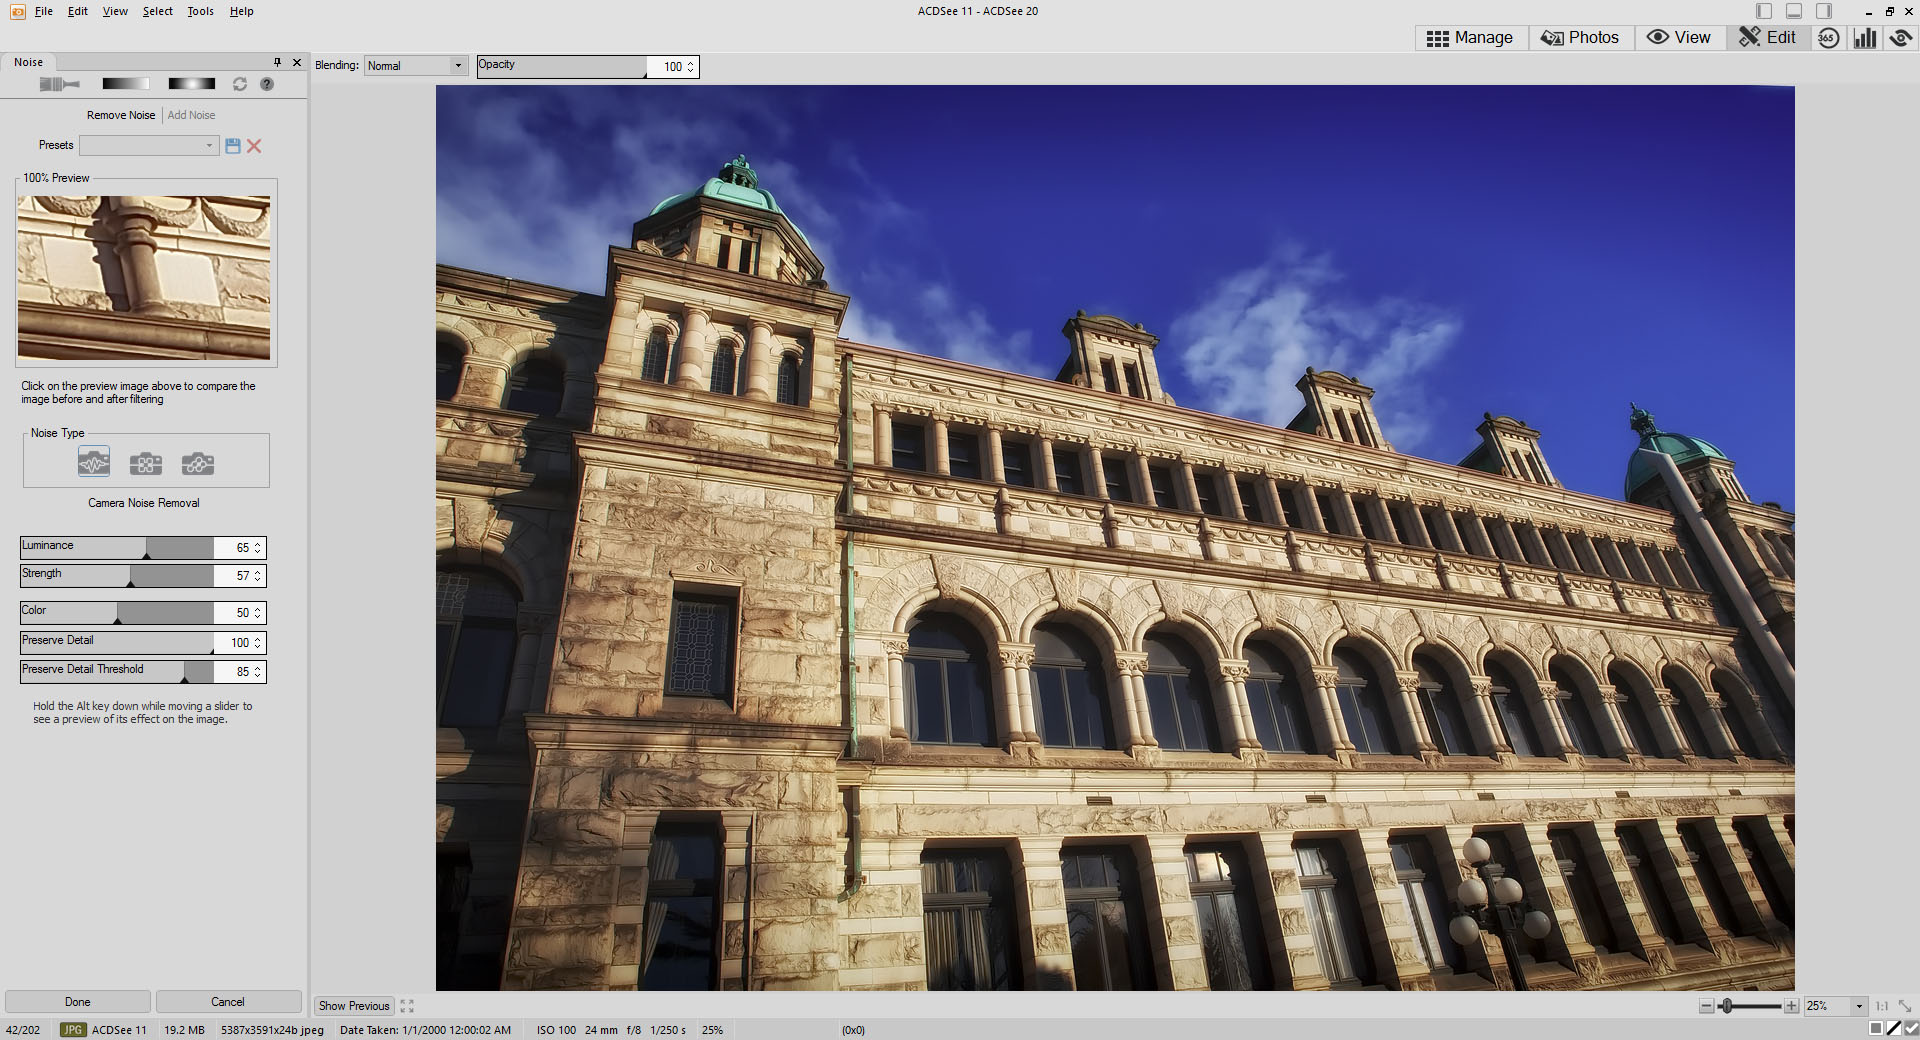This screenshot has height=1040, width=1920.
Task: Delete preset with the red X icon
Action: tap(254, 146)
